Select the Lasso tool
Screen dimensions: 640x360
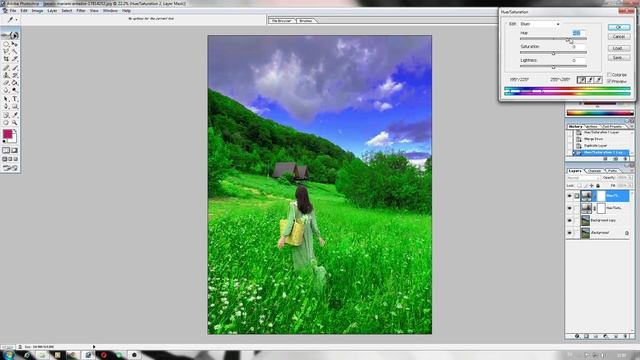pos(6,51)
